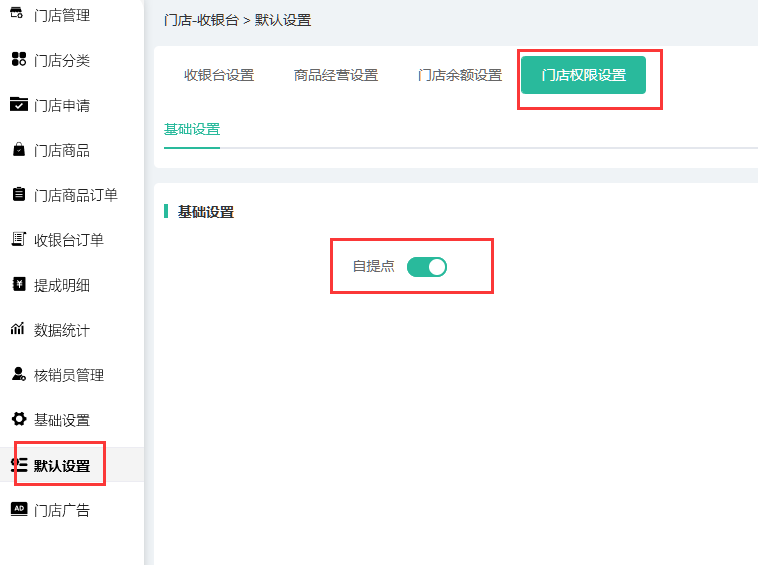The height and width of the screenshot is (565, 758).
Task: Click the 核销员管理 user icon
Action: [x=18, y=374]
